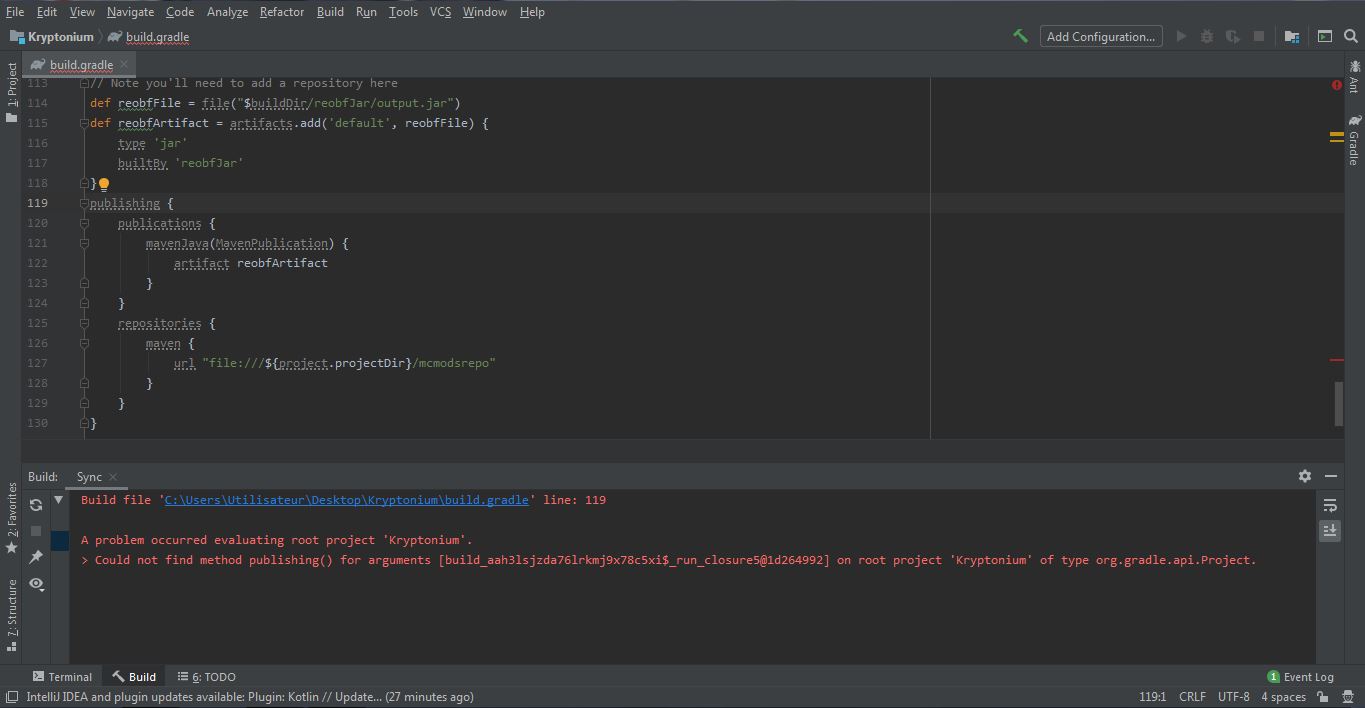Screen dimensions: 1365x708
Task: Close the build.gradle editor tab
Action: coord(124,64)
